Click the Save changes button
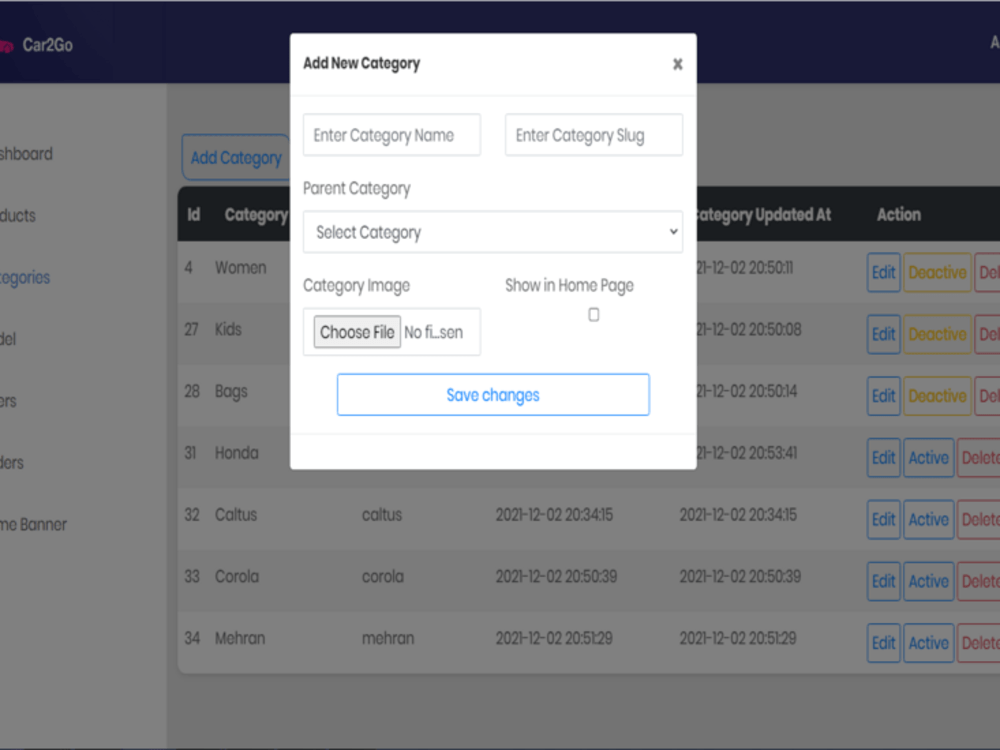 coord(492,394)
